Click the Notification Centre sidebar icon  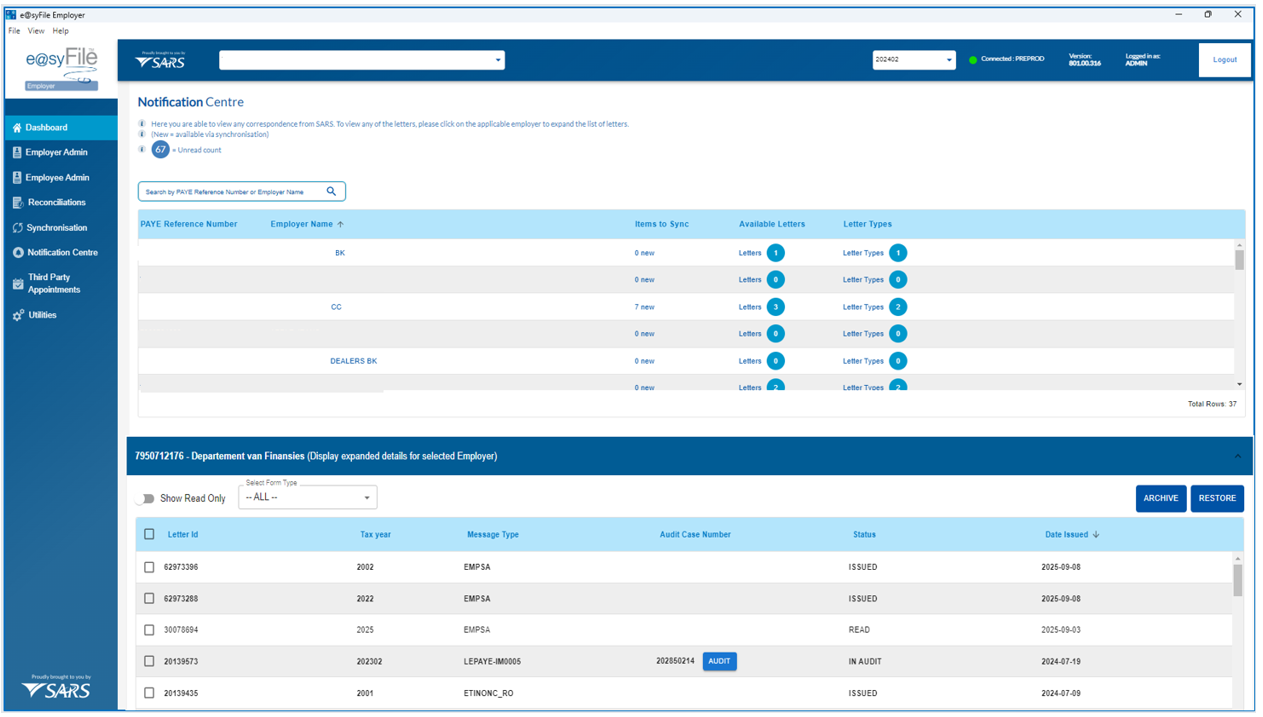pyautogui.click(x=17, y=253)
